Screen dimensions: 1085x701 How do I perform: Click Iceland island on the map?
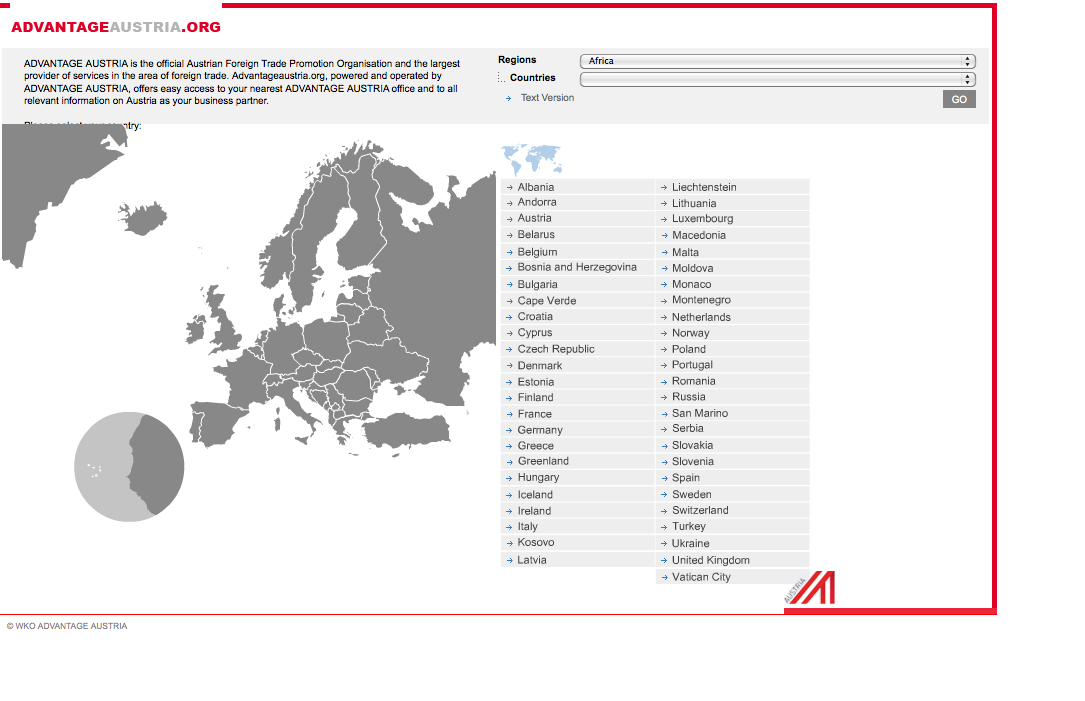point(143,218)
